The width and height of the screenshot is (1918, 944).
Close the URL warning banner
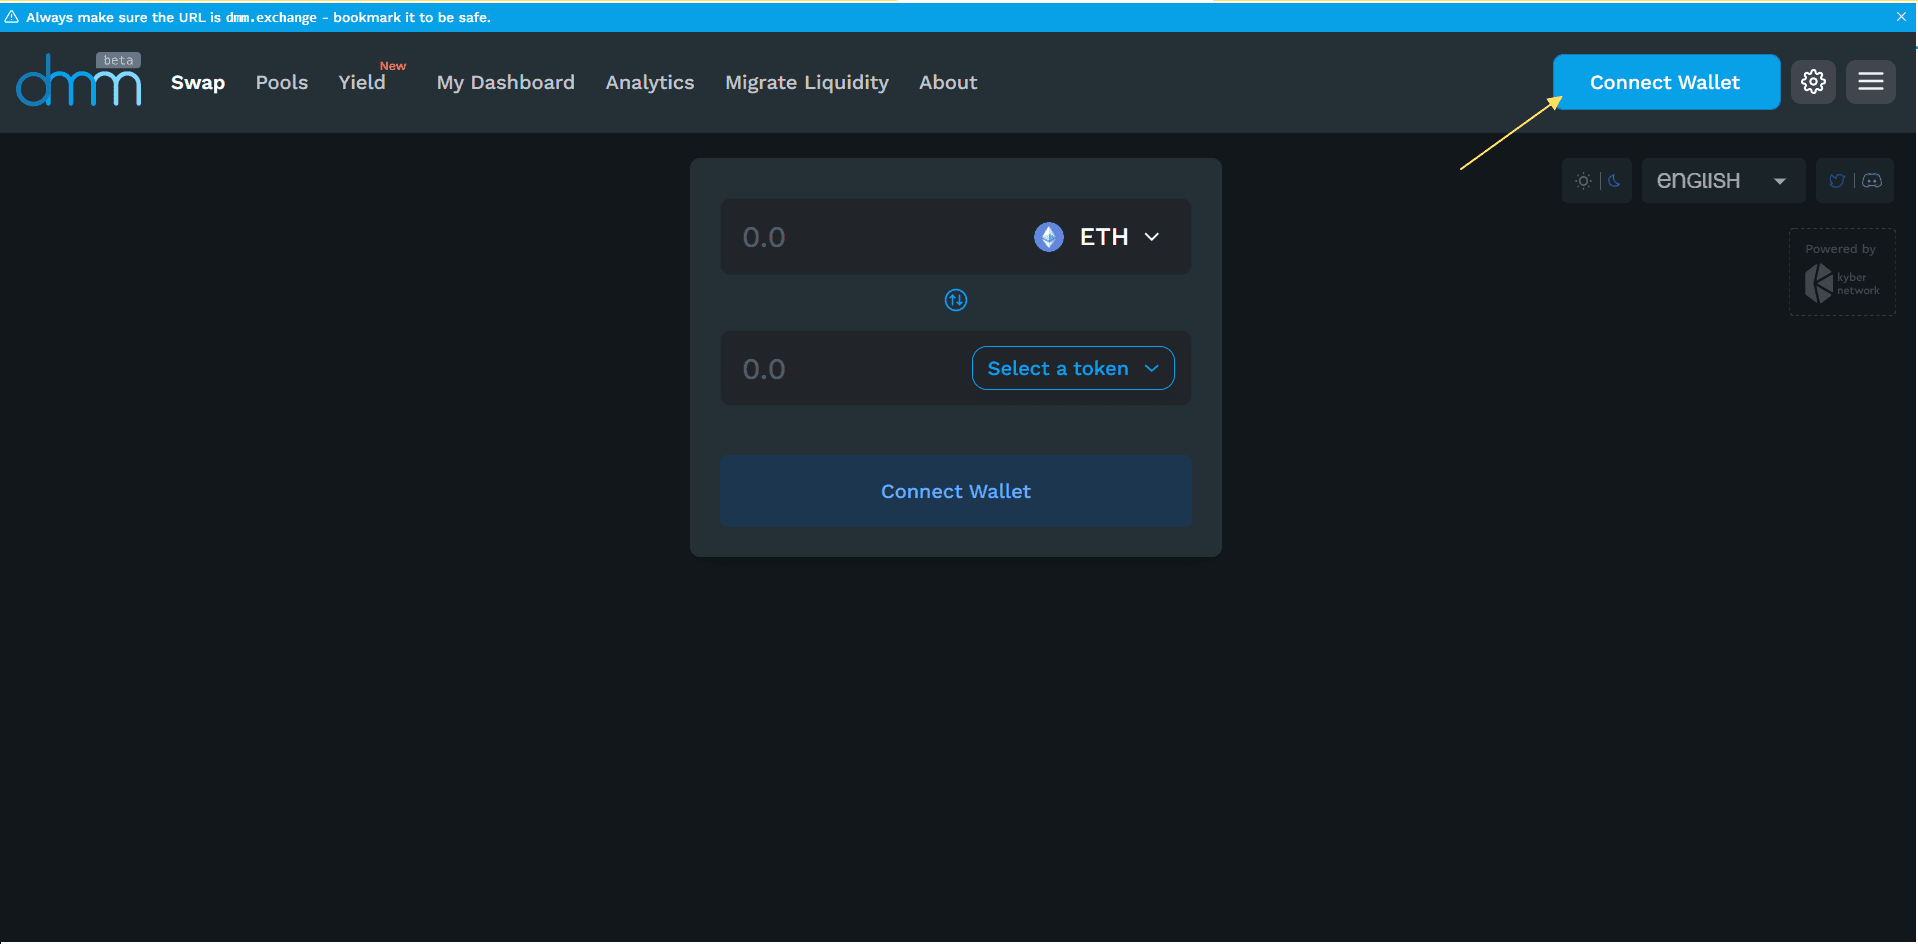(x=1901, y=17)
